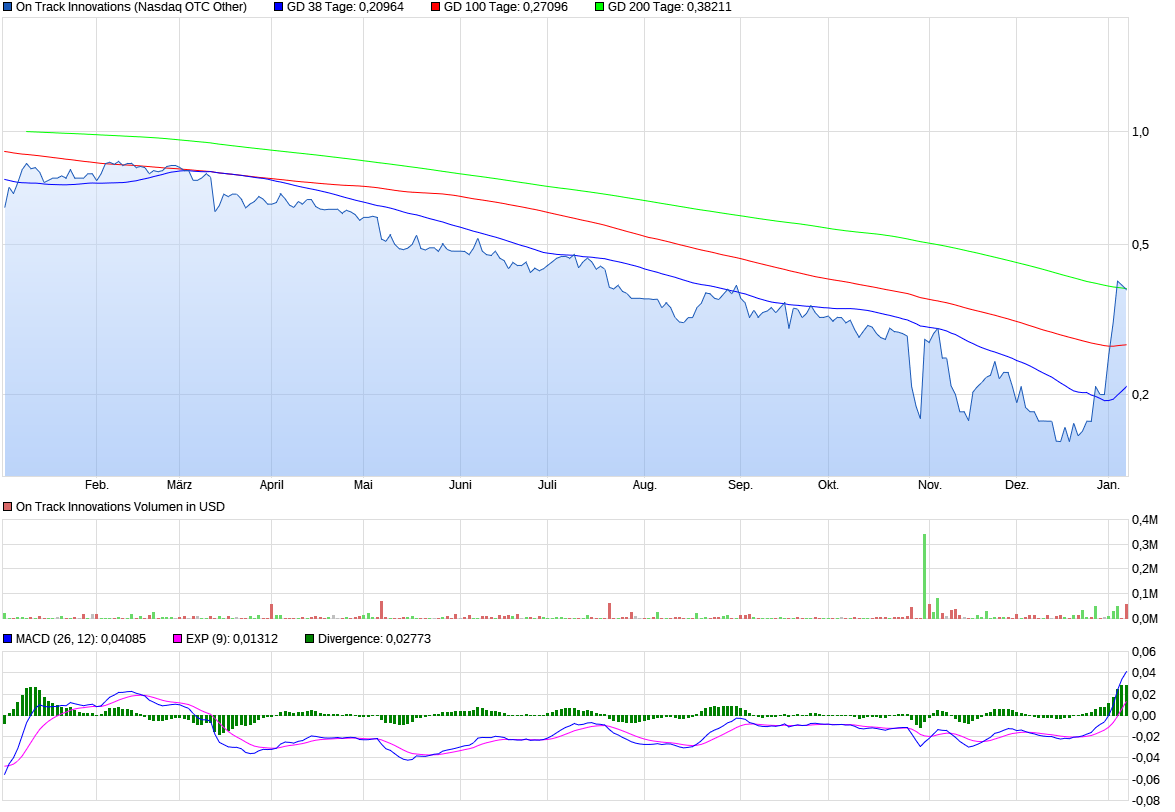Select 'On Track Innovations Volumen in USD' label
This screenshot has width=1175, height=812.
tap(120, 507)
